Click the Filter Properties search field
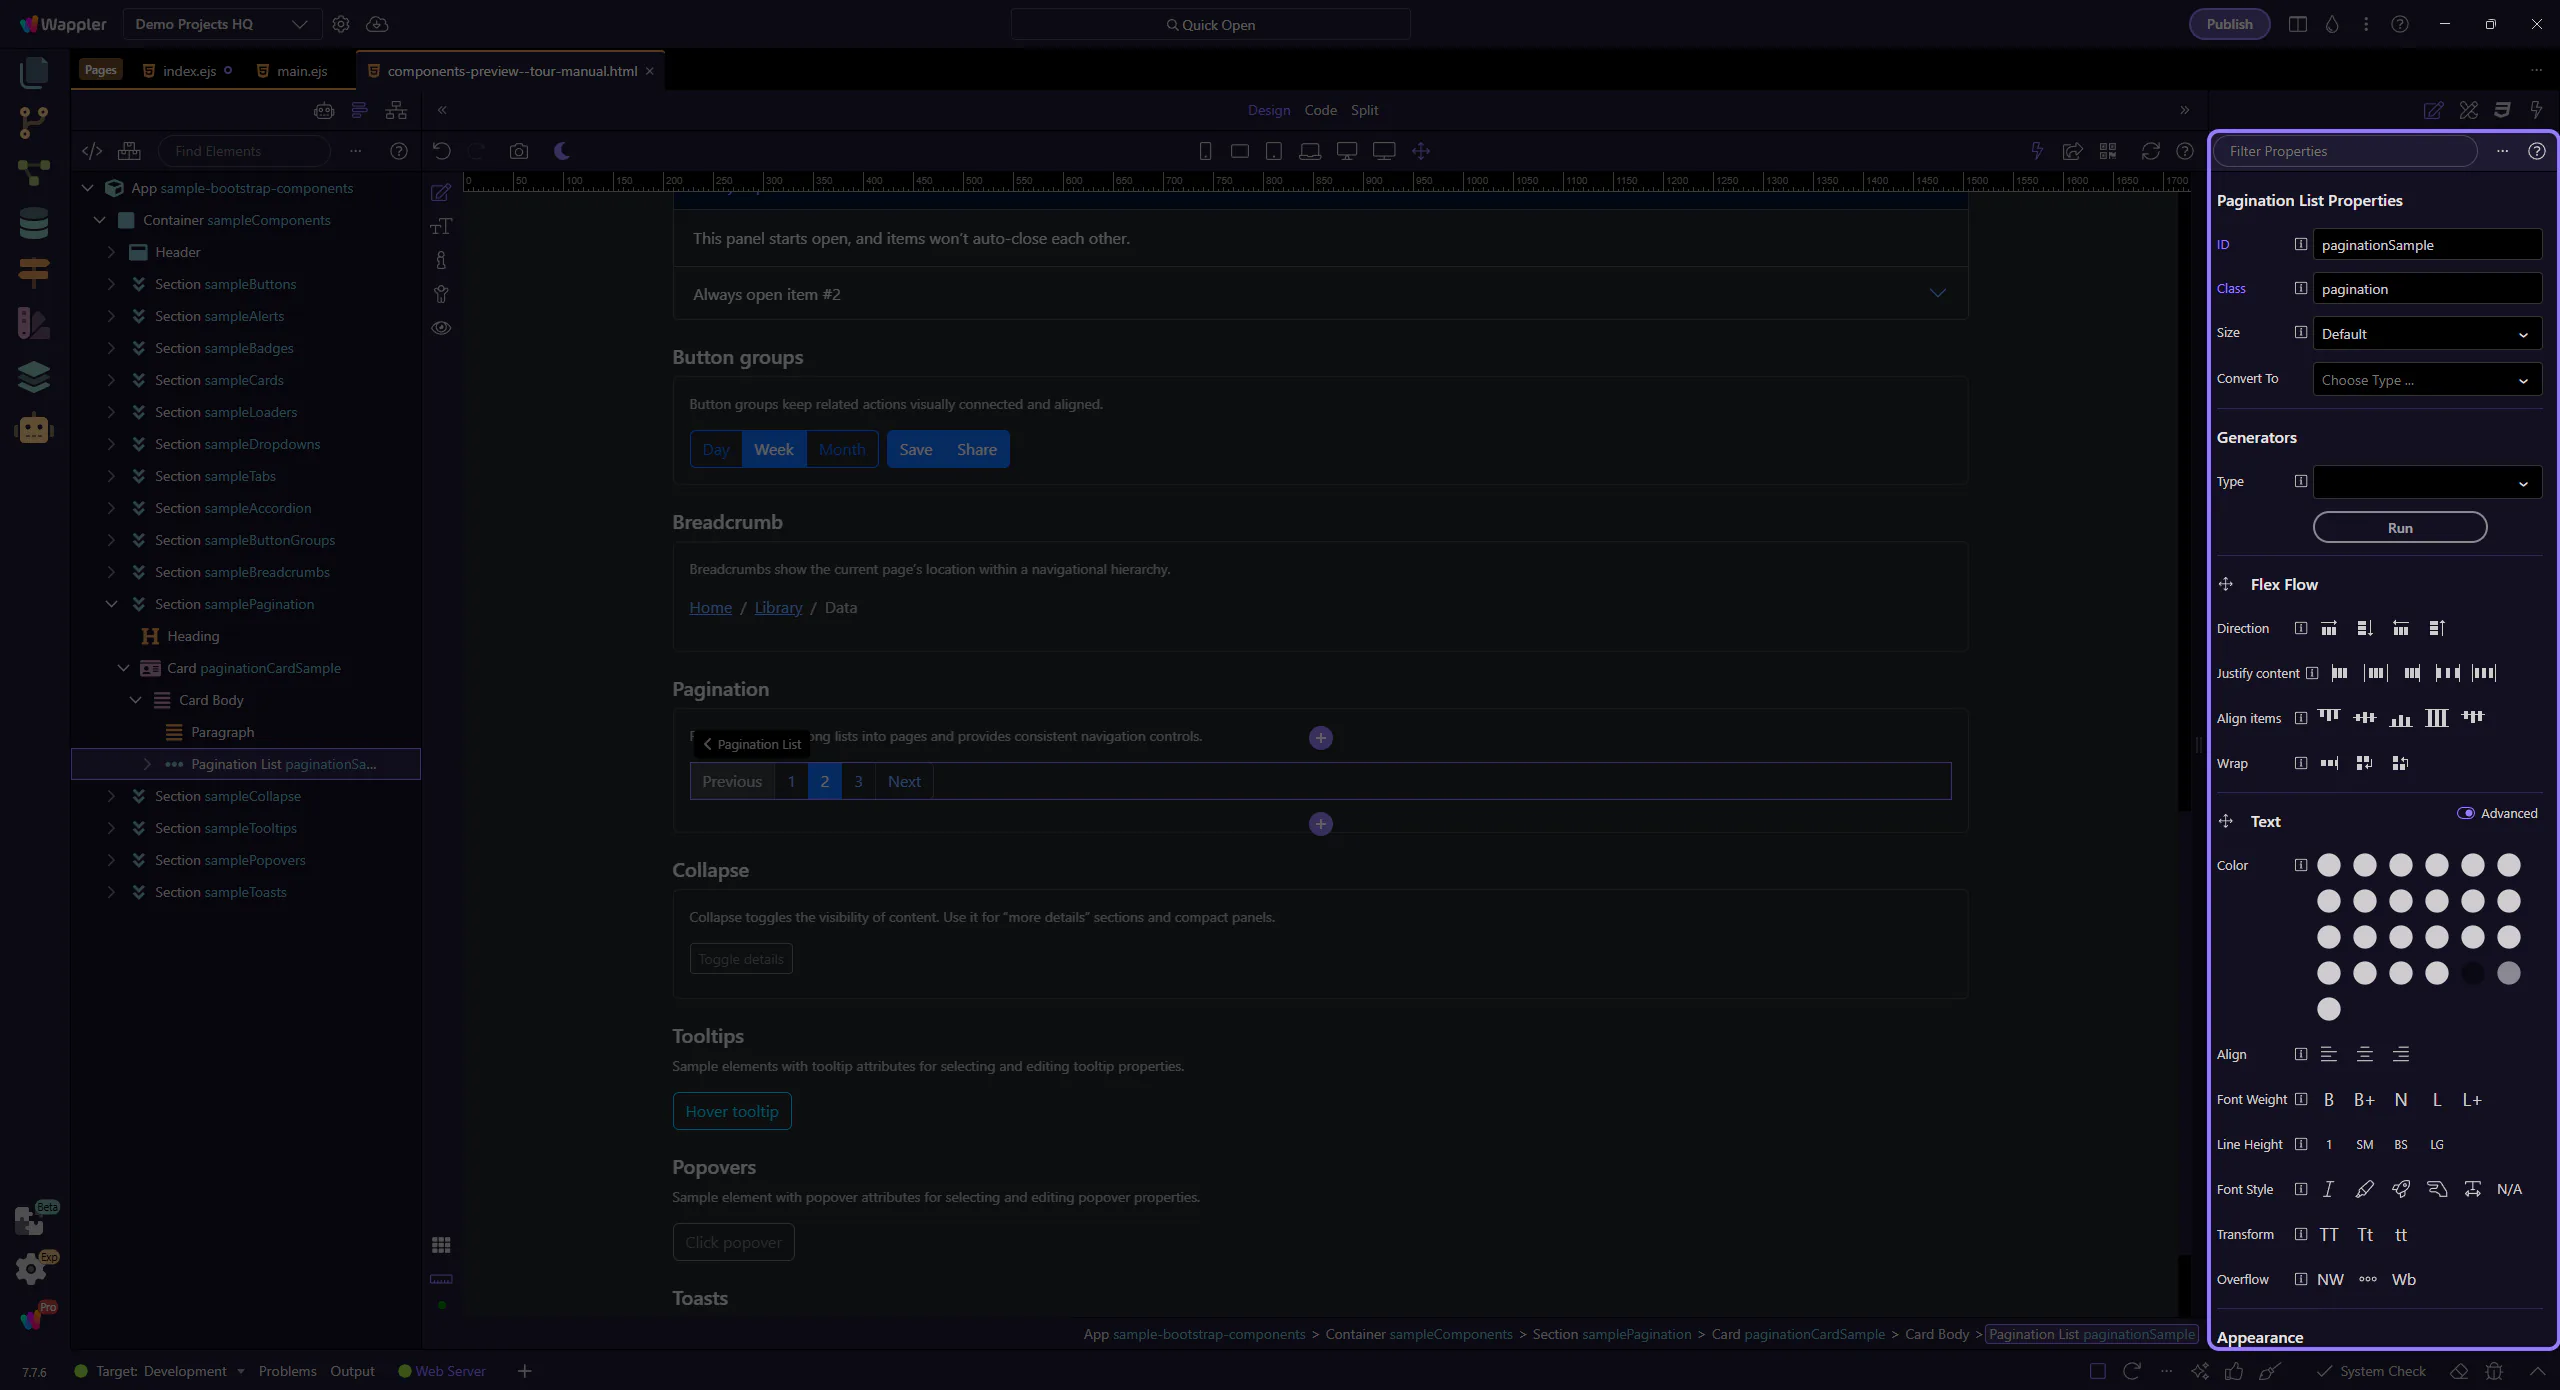The width and height of the screenshot is (2560, 1390). click(2345, 151)
